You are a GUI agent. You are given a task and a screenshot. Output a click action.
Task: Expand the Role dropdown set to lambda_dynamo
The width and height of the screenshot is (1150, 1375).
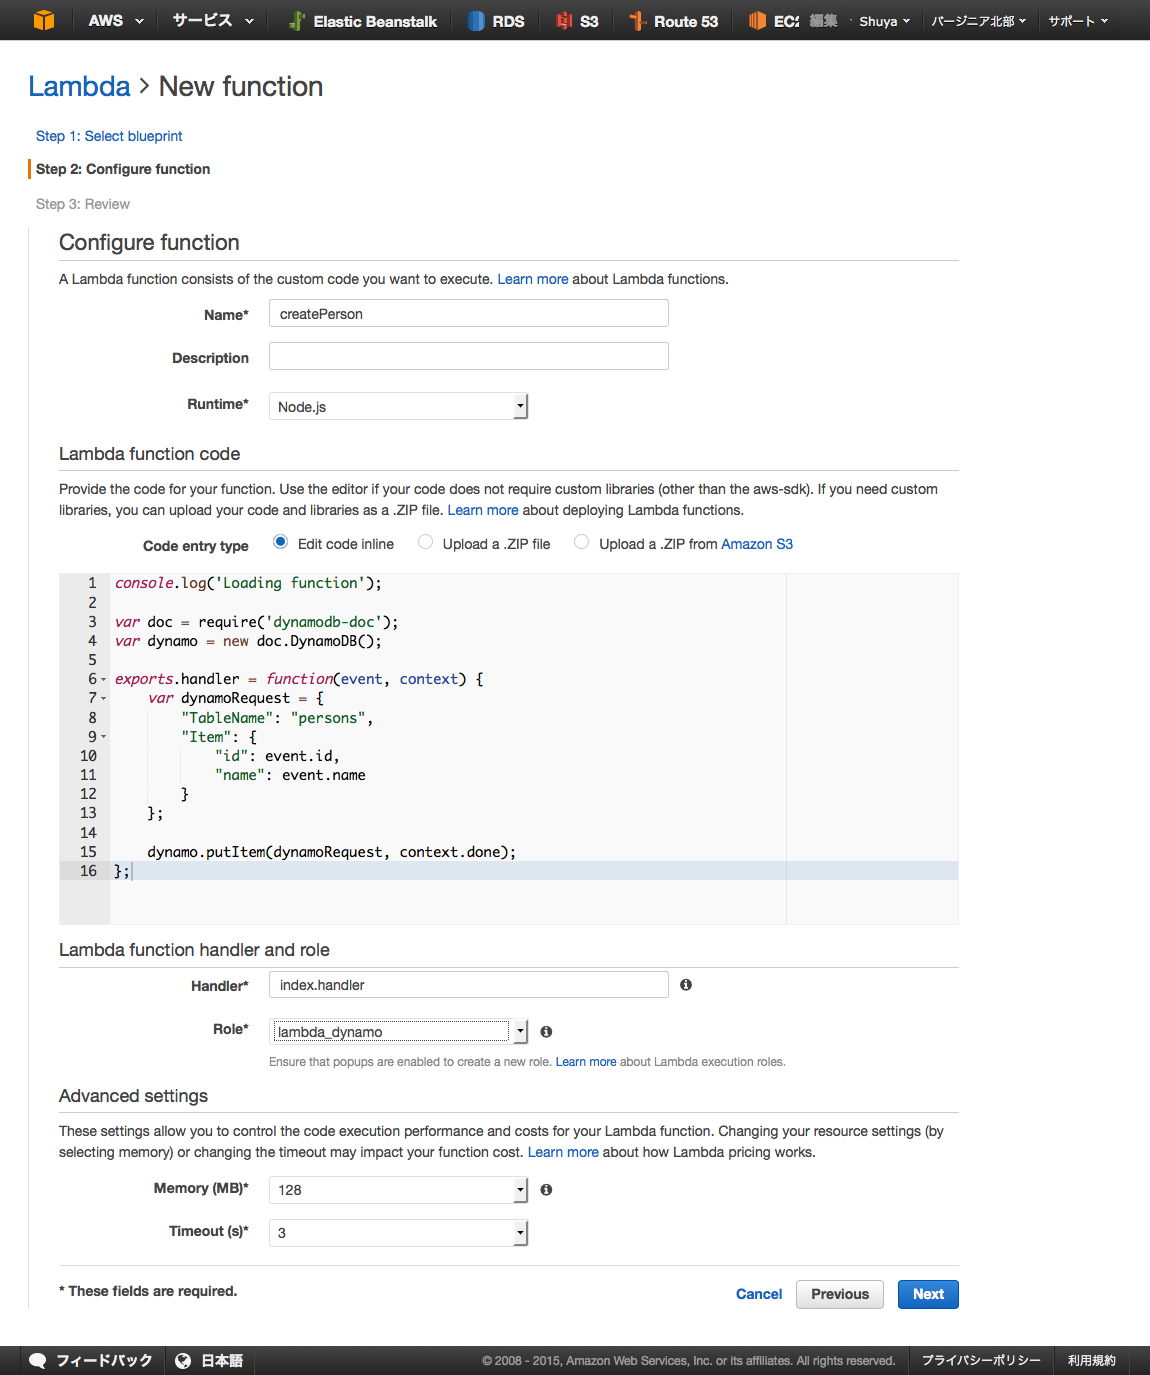point(398,1032)
